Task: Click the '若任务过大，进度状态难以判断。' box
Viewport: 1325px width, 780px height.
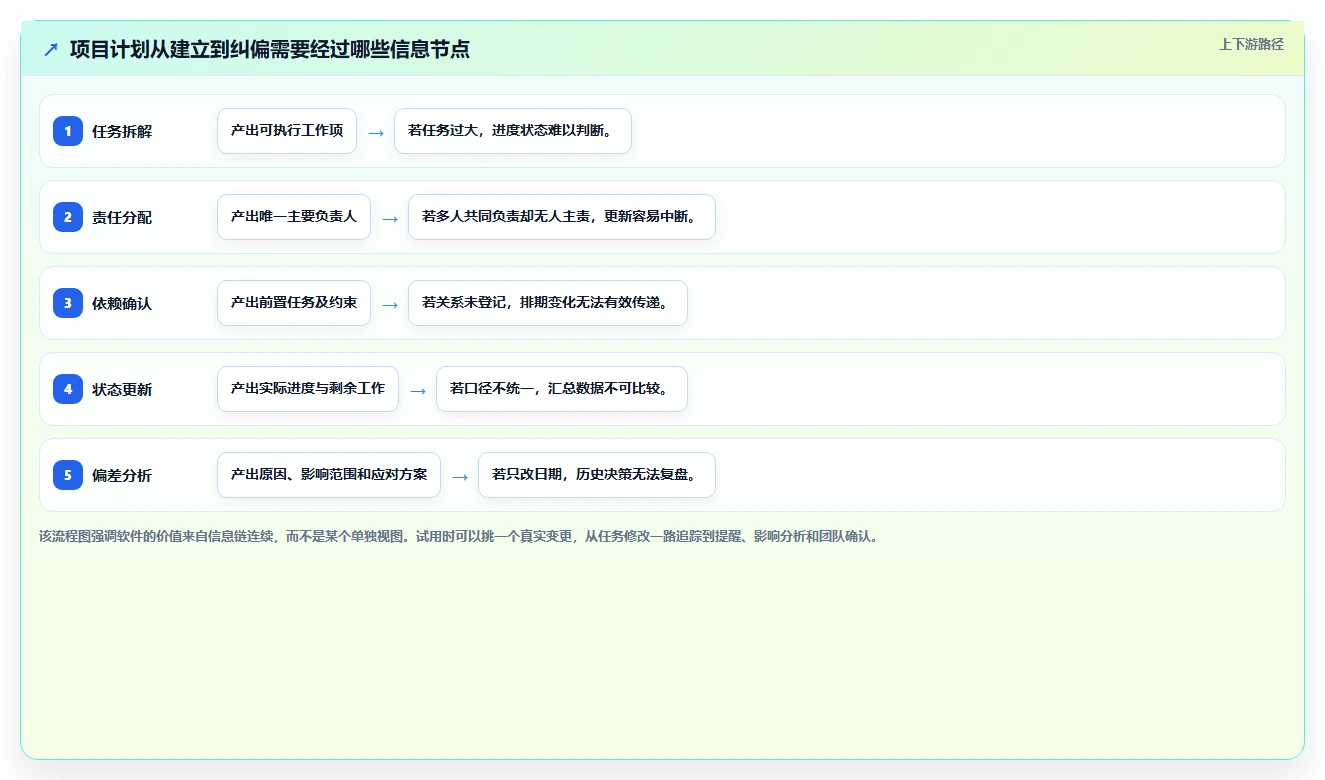Action: (513, 131)
